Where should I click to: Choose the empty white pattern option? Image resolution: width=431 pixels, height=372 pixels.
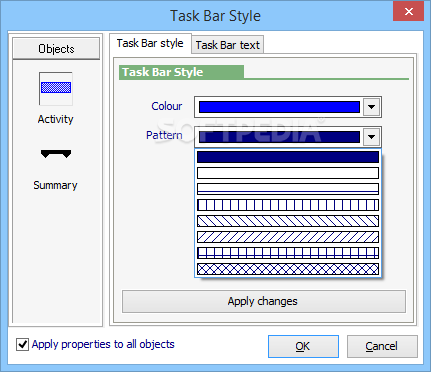coord(288,173)
